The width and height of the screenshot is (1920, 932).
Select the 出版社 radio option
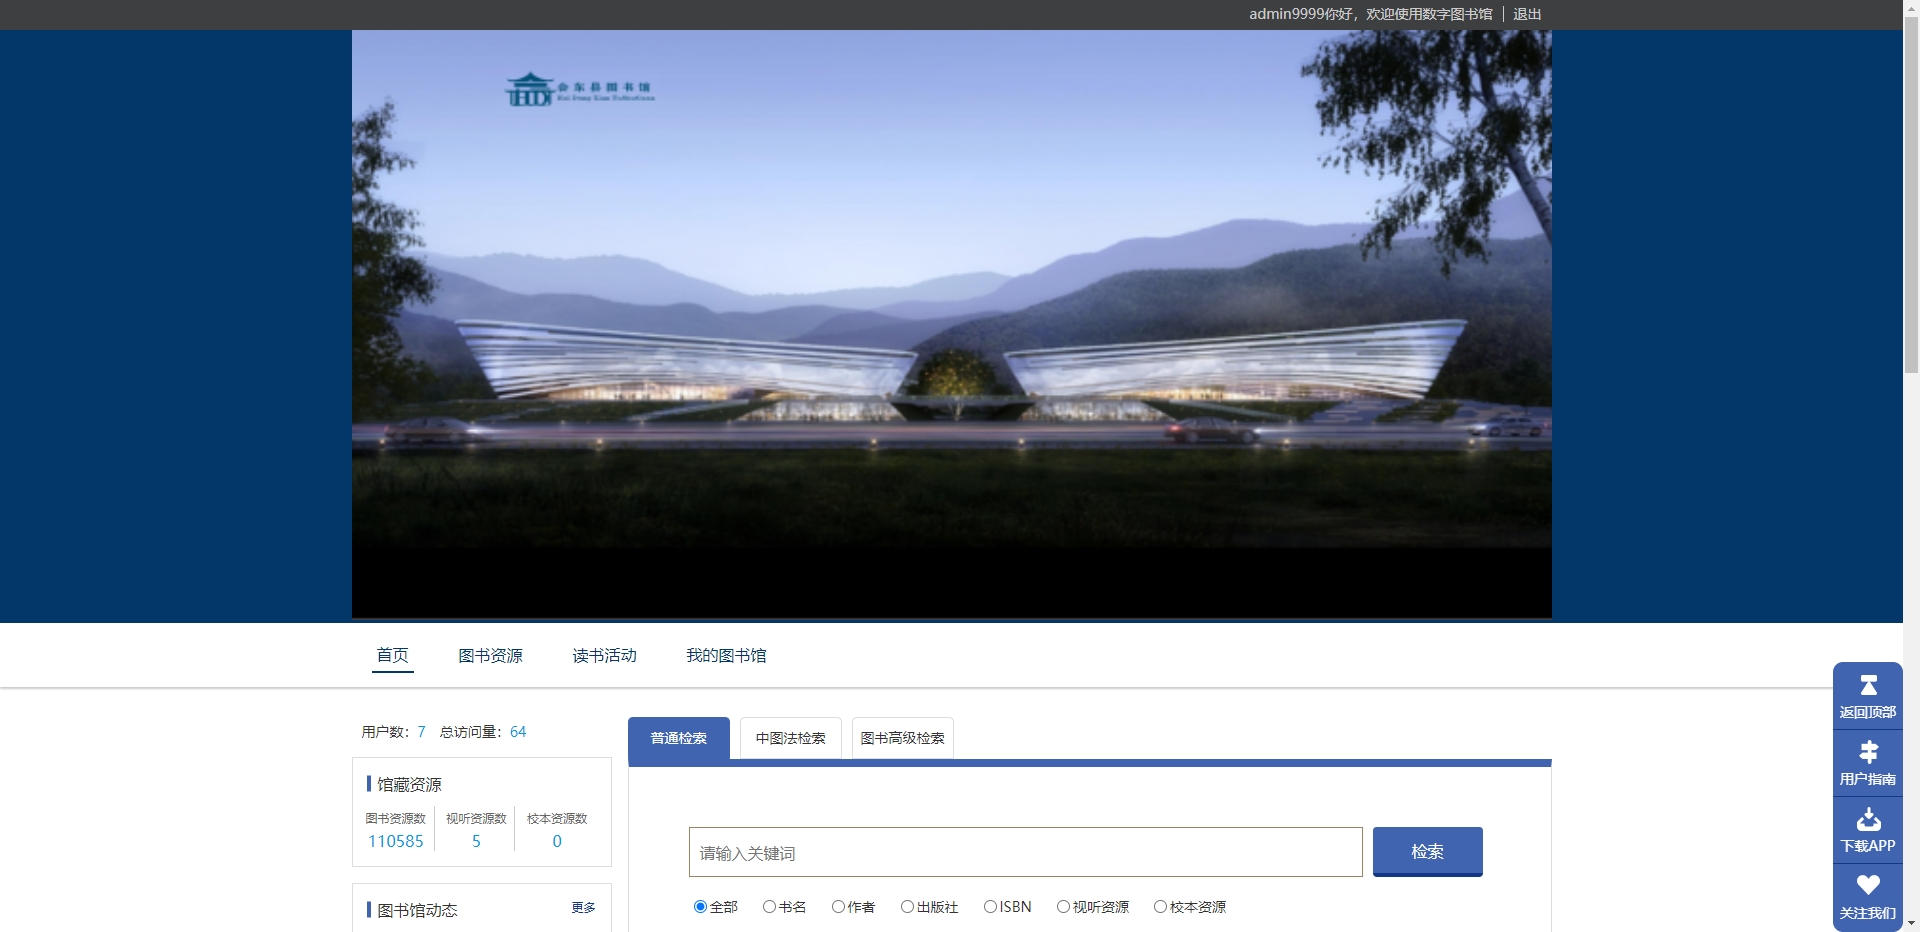[907, 907]
